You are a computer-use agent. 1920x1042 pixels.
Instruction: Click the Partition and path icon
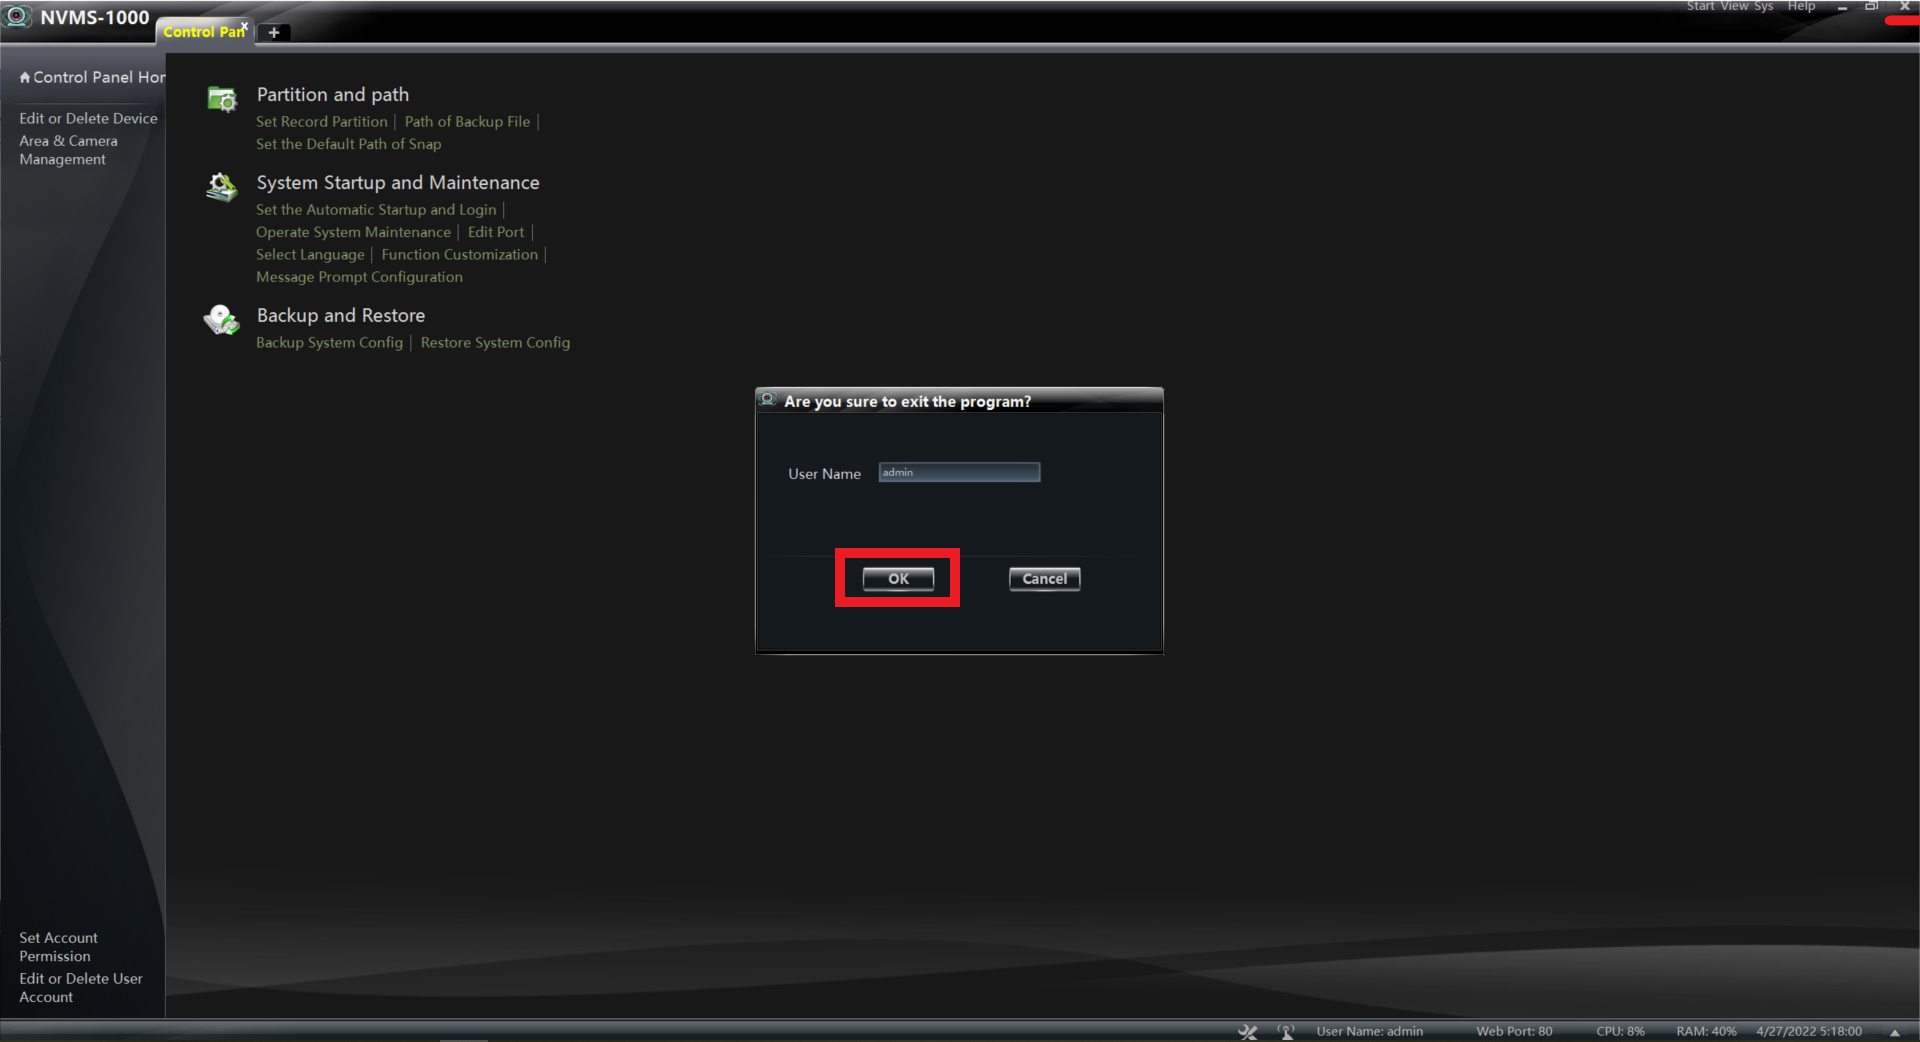[222, 99]
